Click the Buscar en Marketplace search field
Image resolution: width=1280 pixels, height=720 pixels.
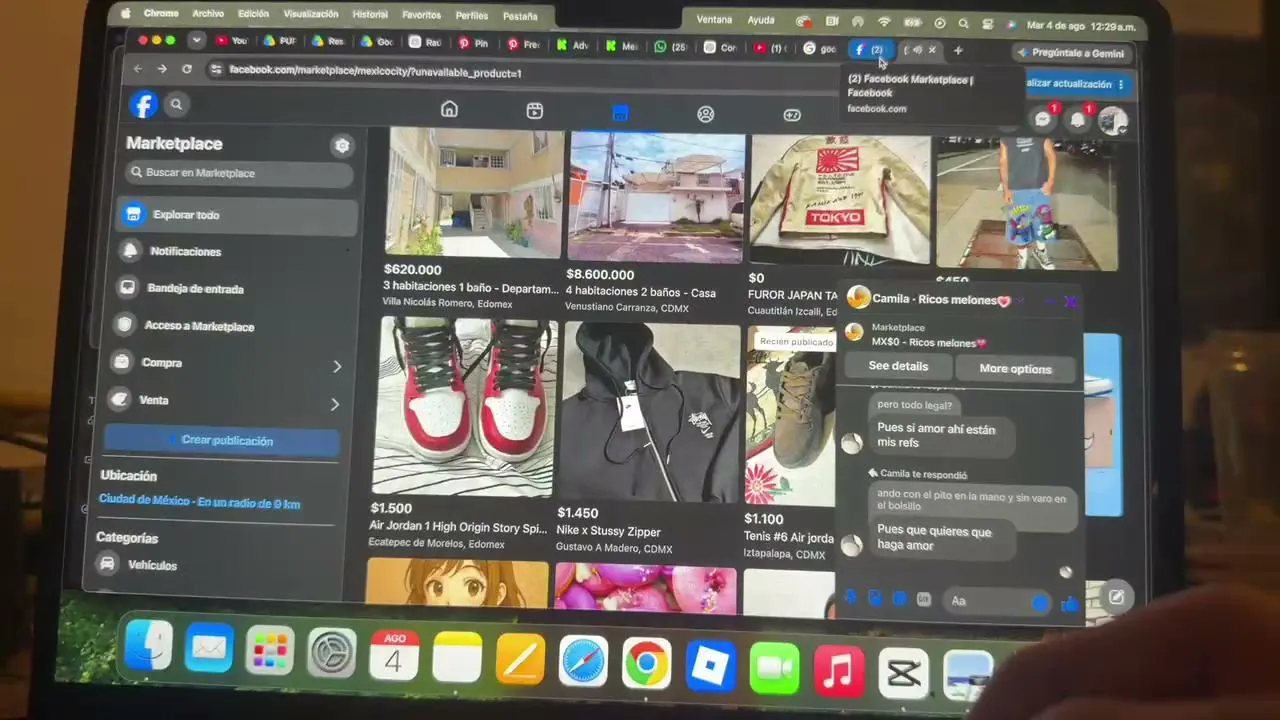(239, 173)
